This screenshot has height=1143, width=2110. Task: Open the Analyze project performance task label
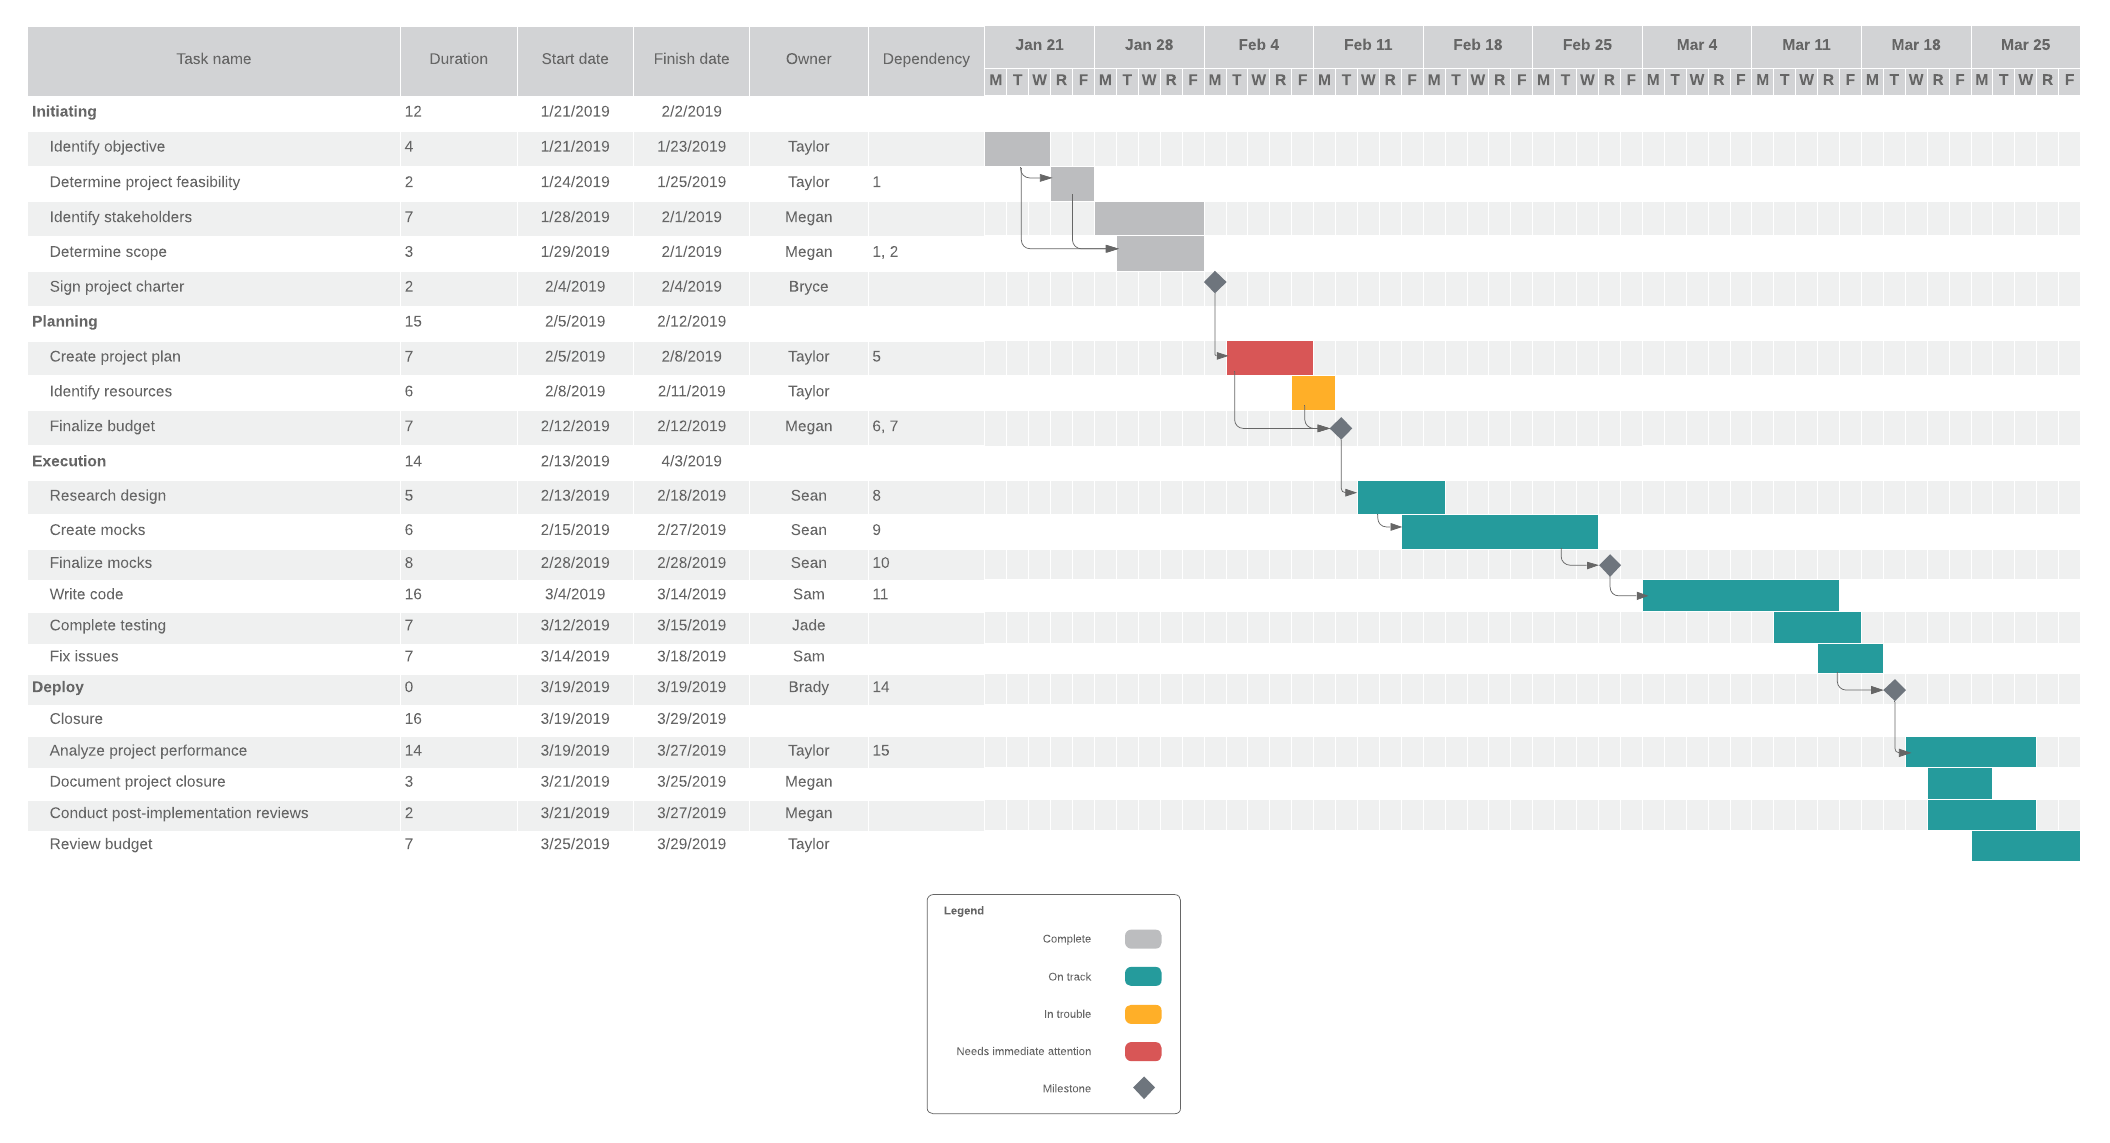[x=148, y=750]
